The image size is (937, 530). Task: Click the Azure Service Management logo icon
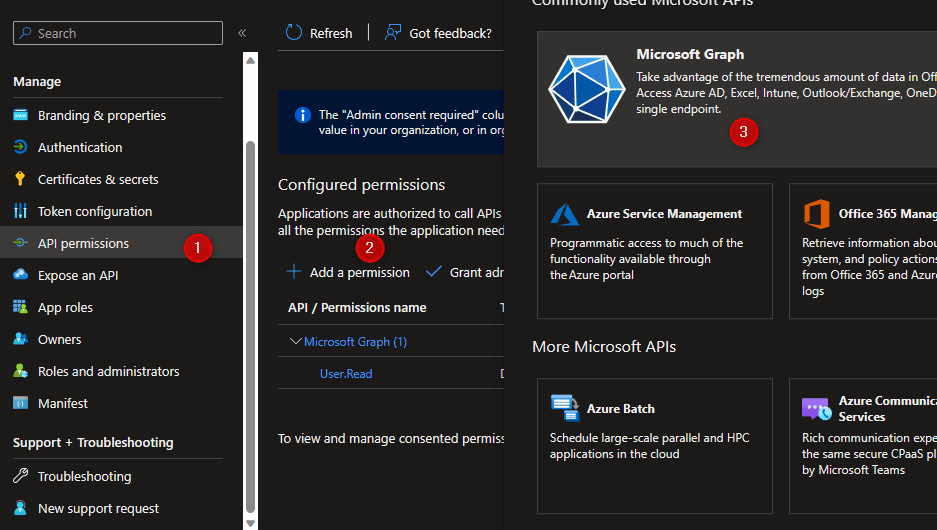(565, 214)
